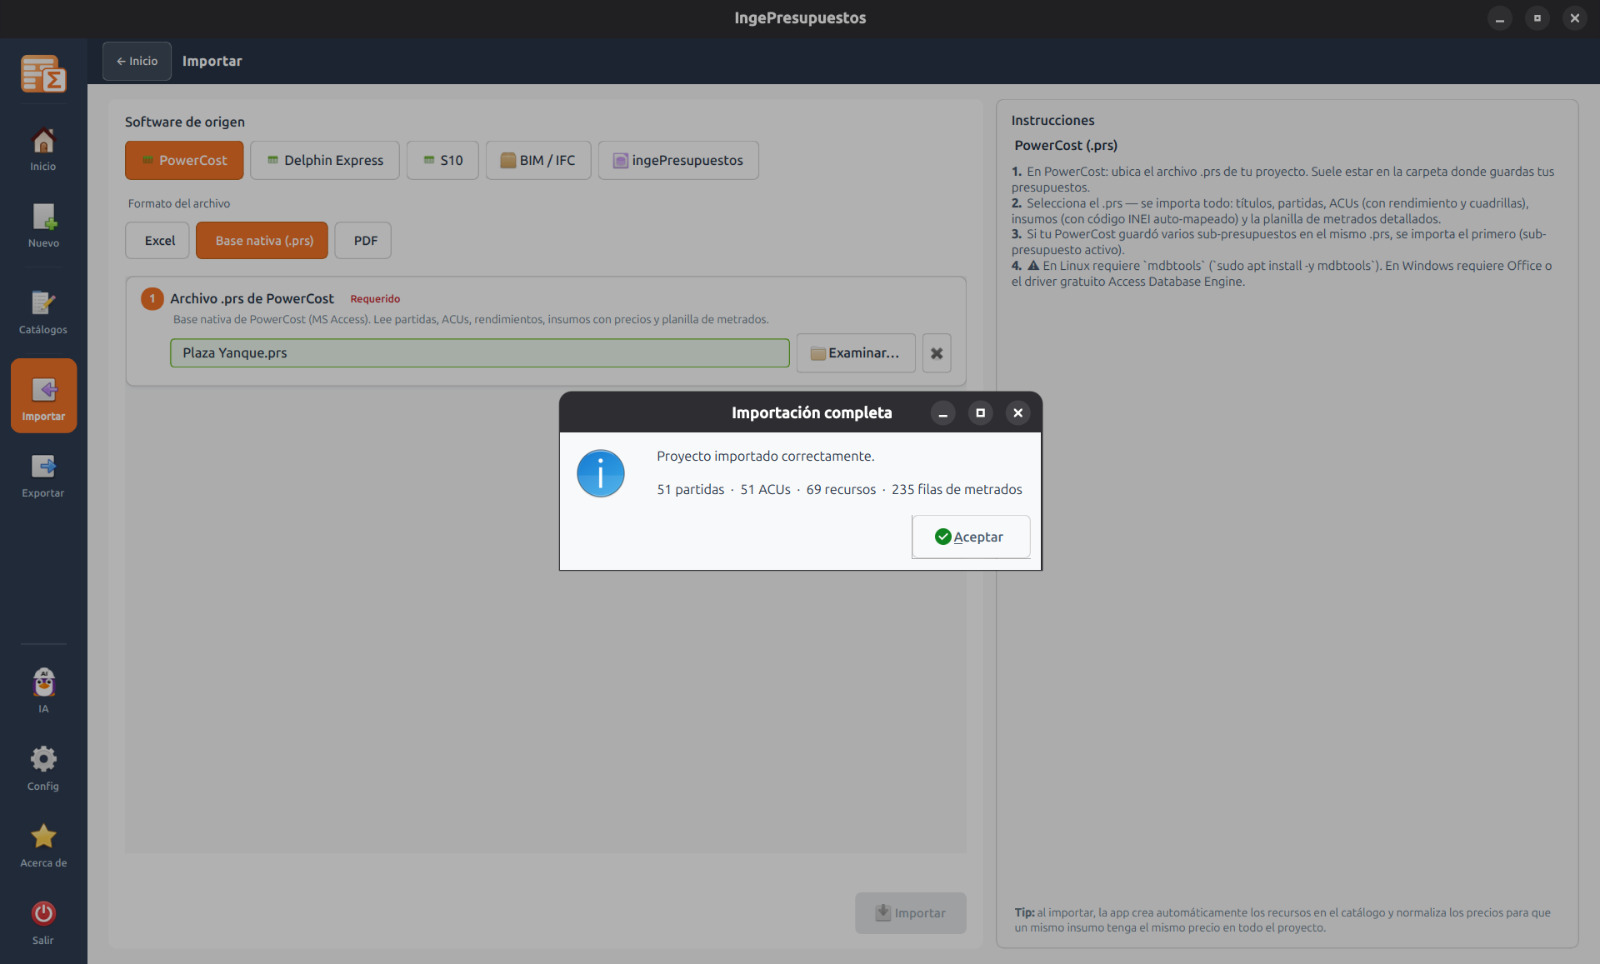Minimize the Importación completa dialog
The width and height of the screenshot is (1600, 964).
(943, 413)
